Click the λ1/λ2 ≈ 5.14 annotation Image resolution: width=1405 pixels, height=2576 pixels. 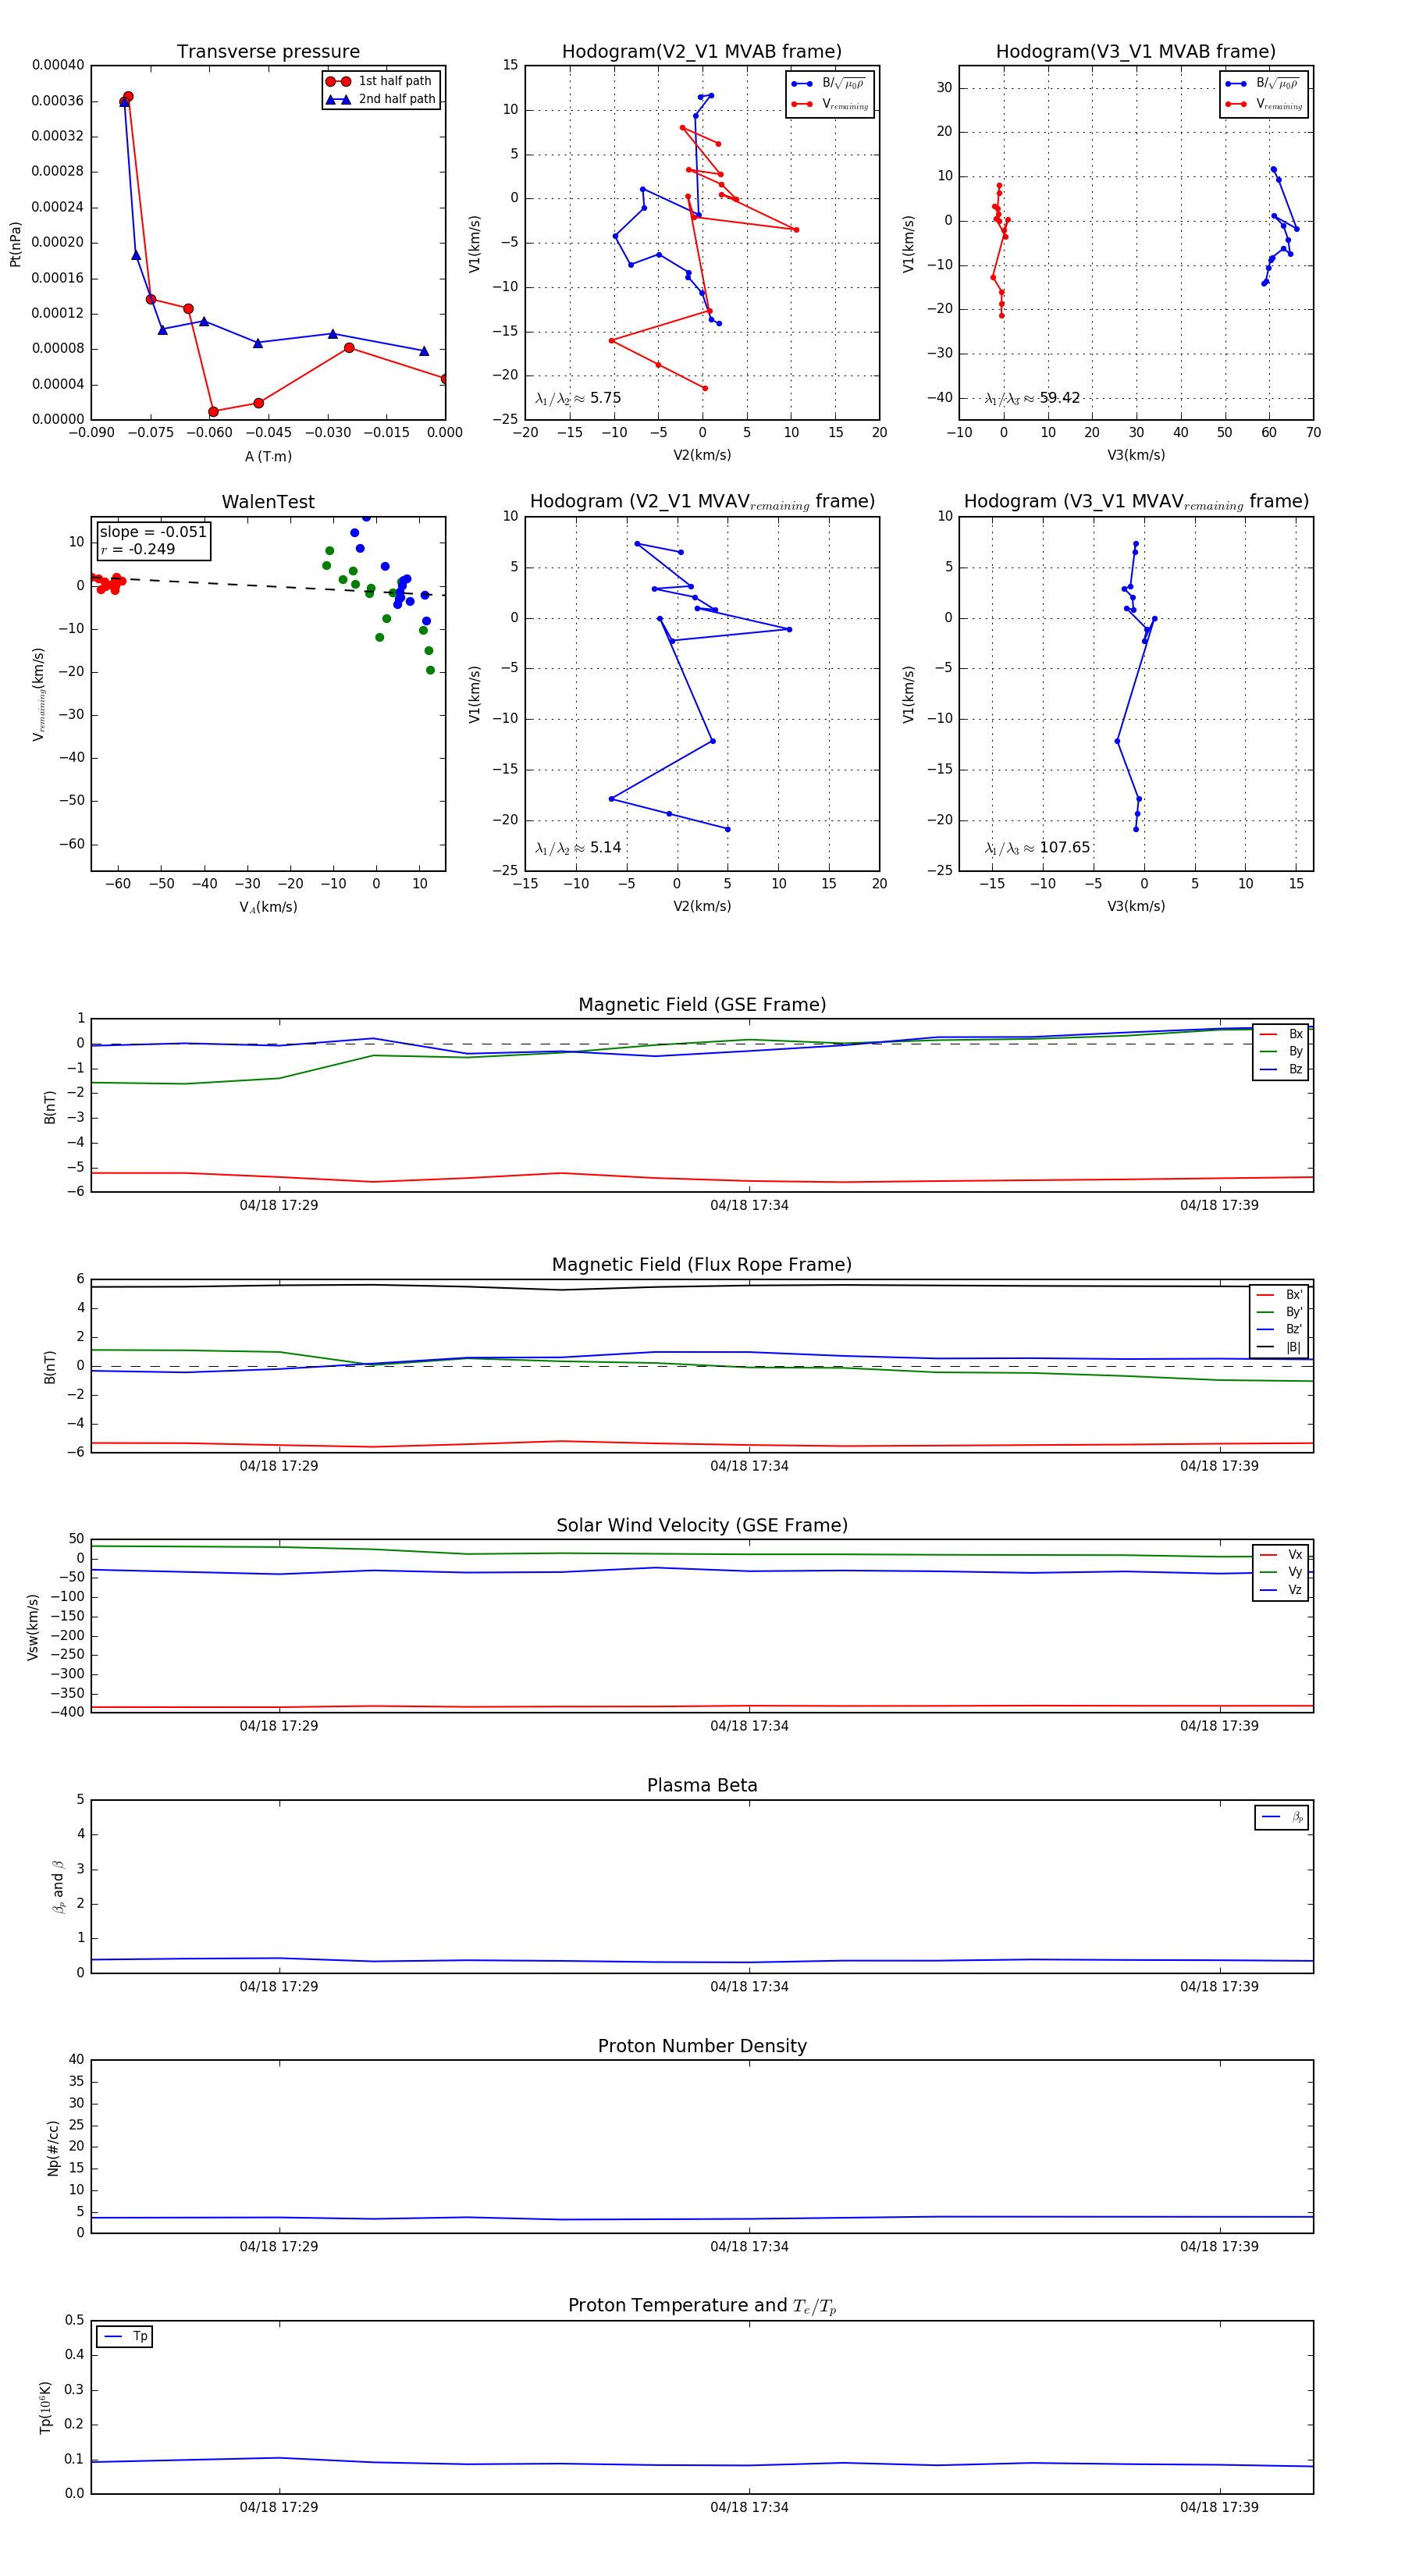(x=578, y=848)
